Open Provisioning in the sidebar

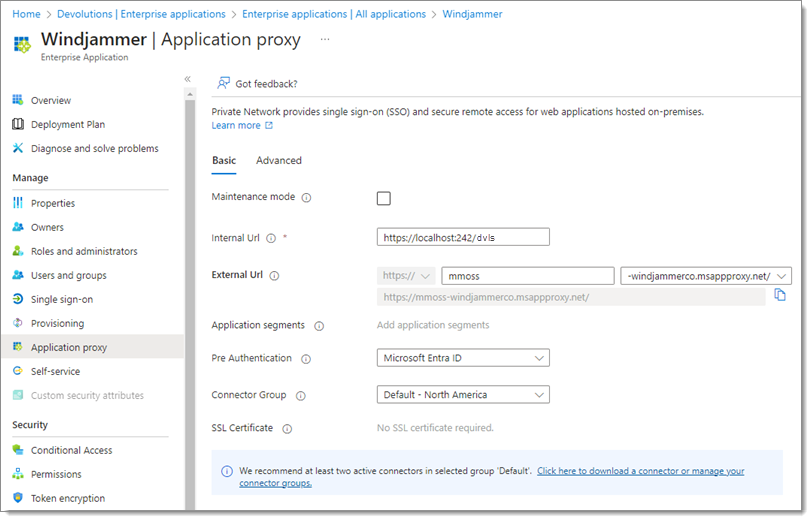[57, 323]
